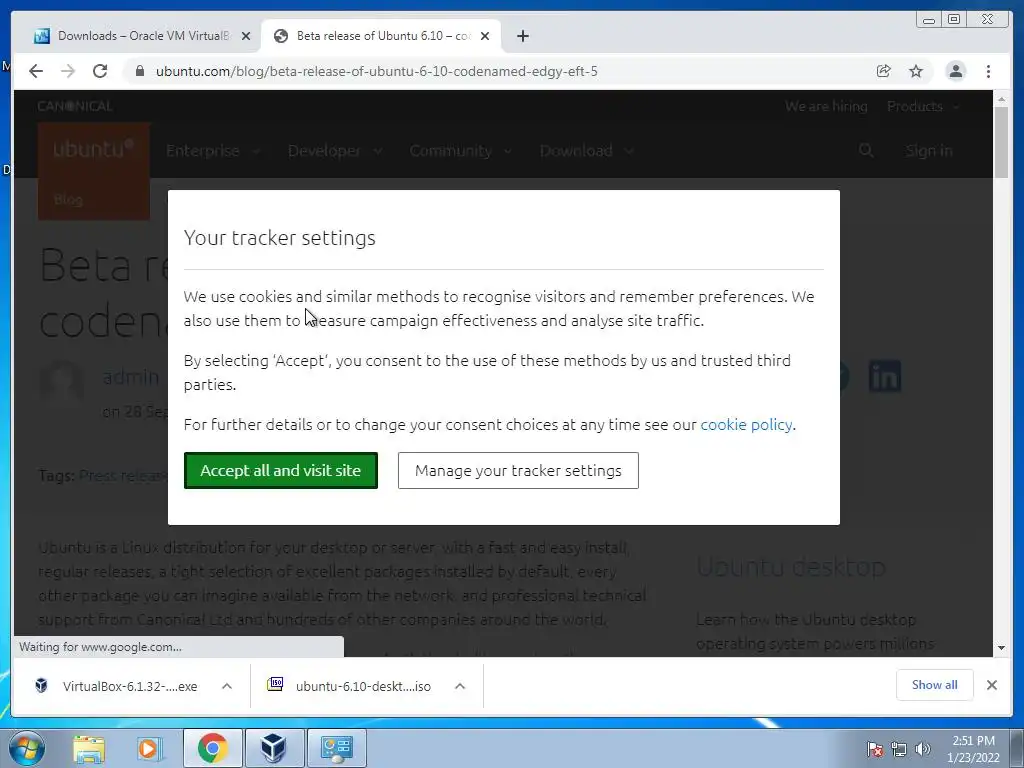This screenshot has width=1024, height=768.
Task: Open the Chrome profile avatar icon
Action: pyautogui.click(x=955, y=71)
